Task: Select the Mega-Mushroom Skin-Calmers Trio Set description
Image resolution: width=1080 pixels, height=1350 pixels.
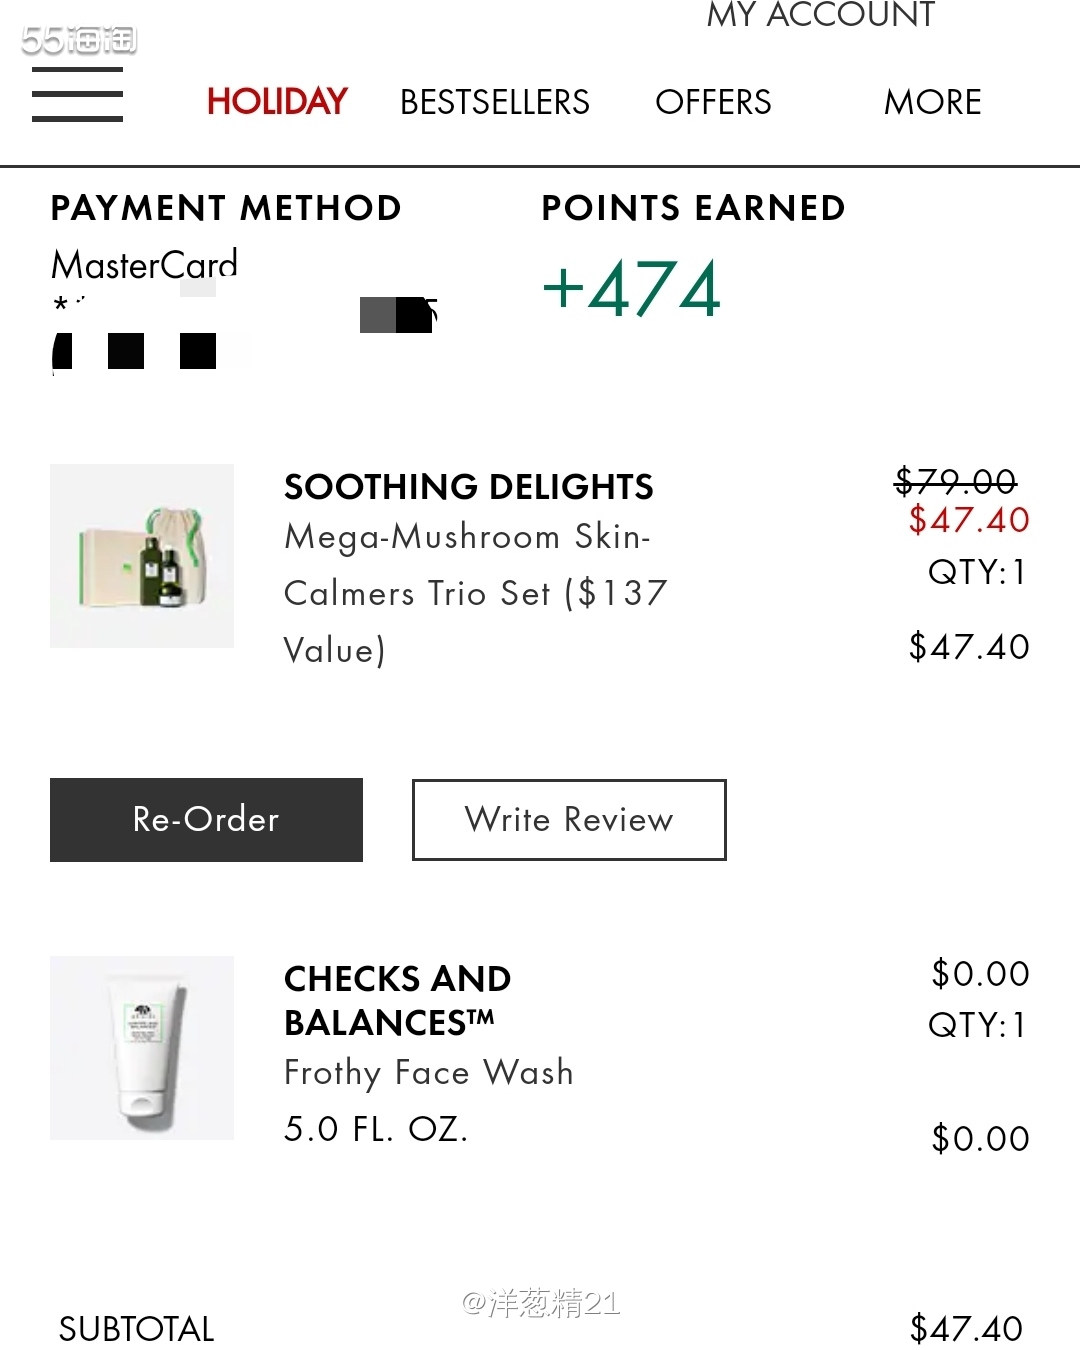Action: click(x=476, y=593)
